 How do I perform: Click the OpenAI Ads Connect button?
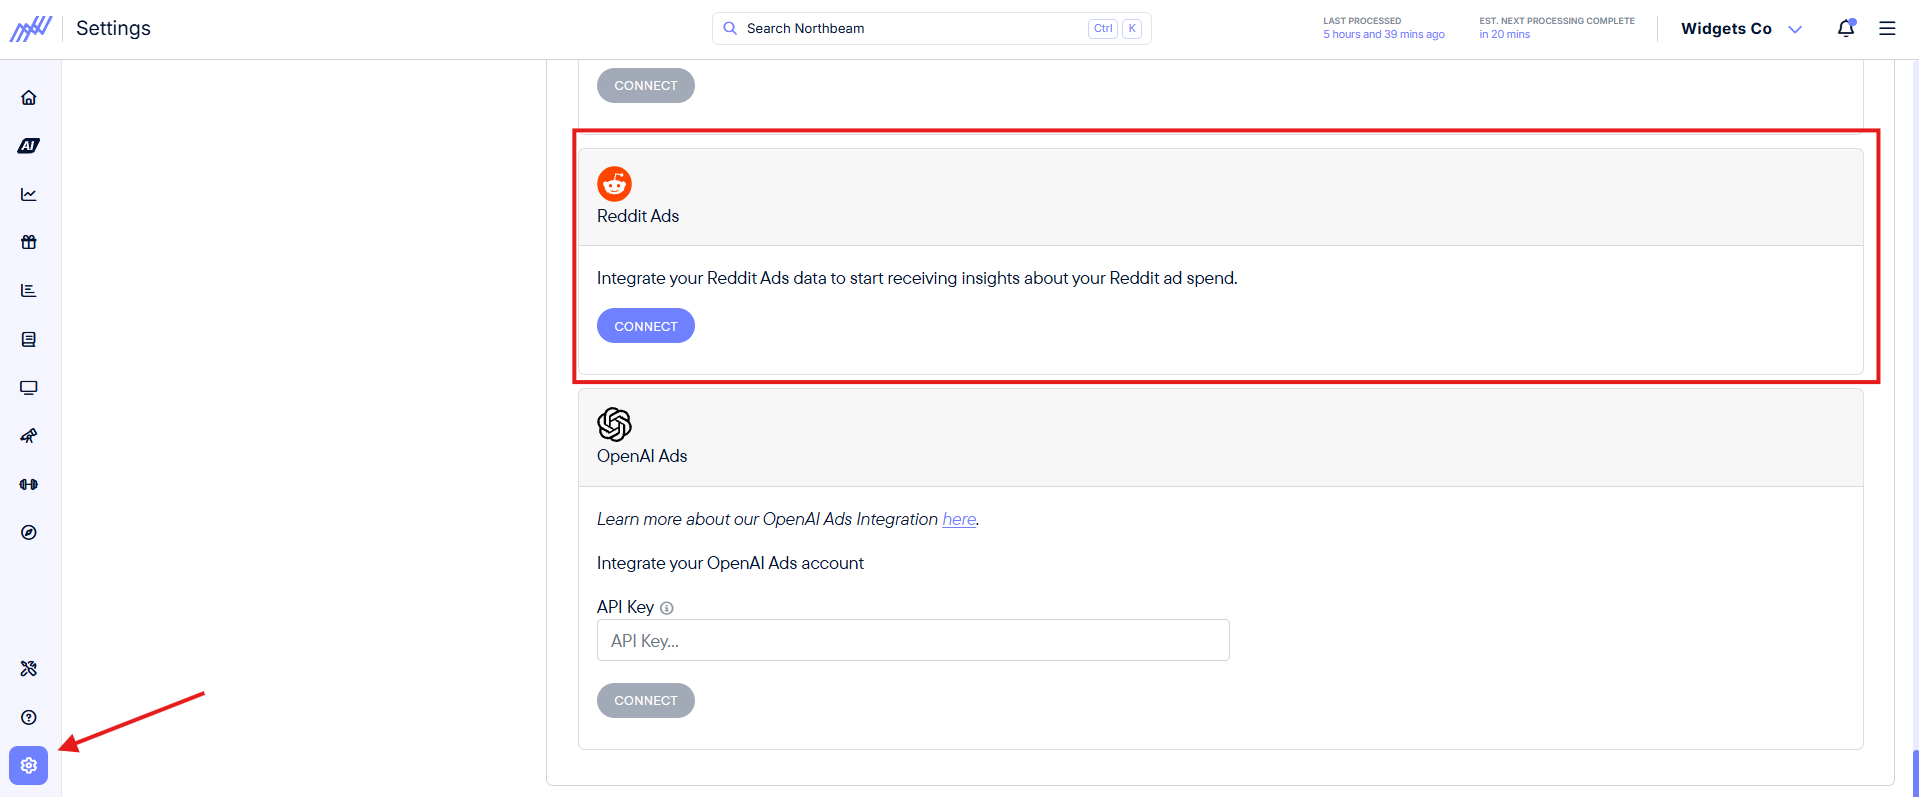coord(646,701)
